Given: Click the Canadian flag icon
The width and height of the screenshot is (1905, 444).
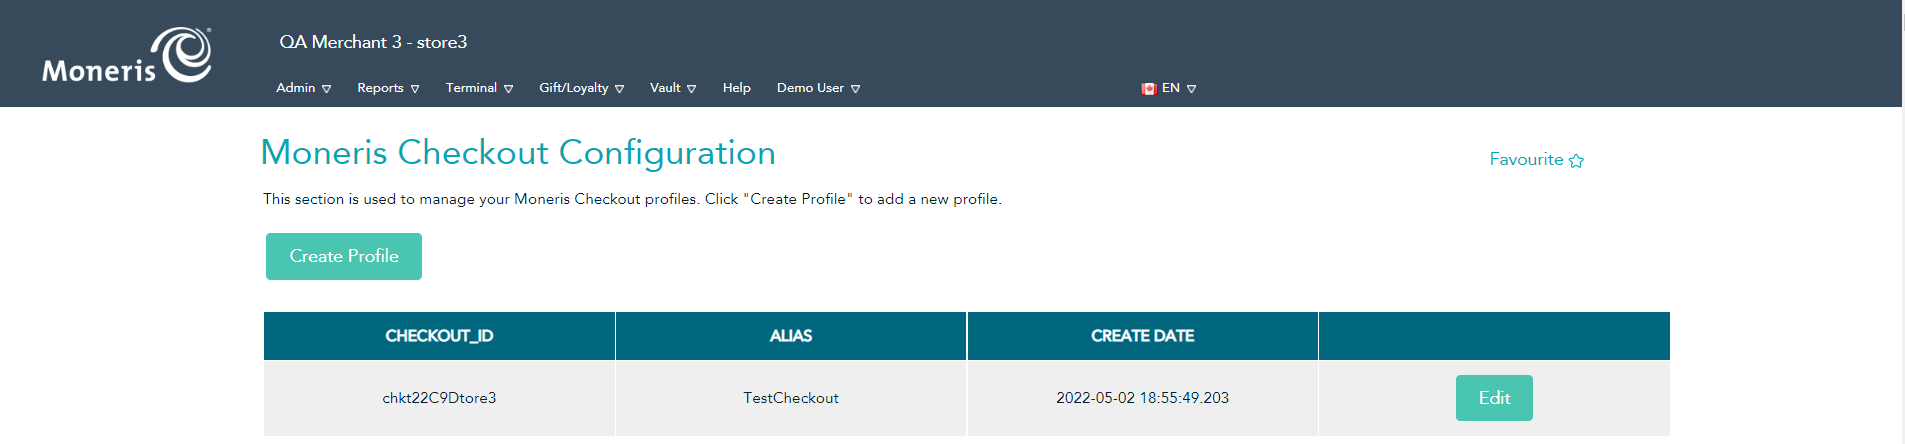Looking at the screenshot, I should [x=1149, y=89].
